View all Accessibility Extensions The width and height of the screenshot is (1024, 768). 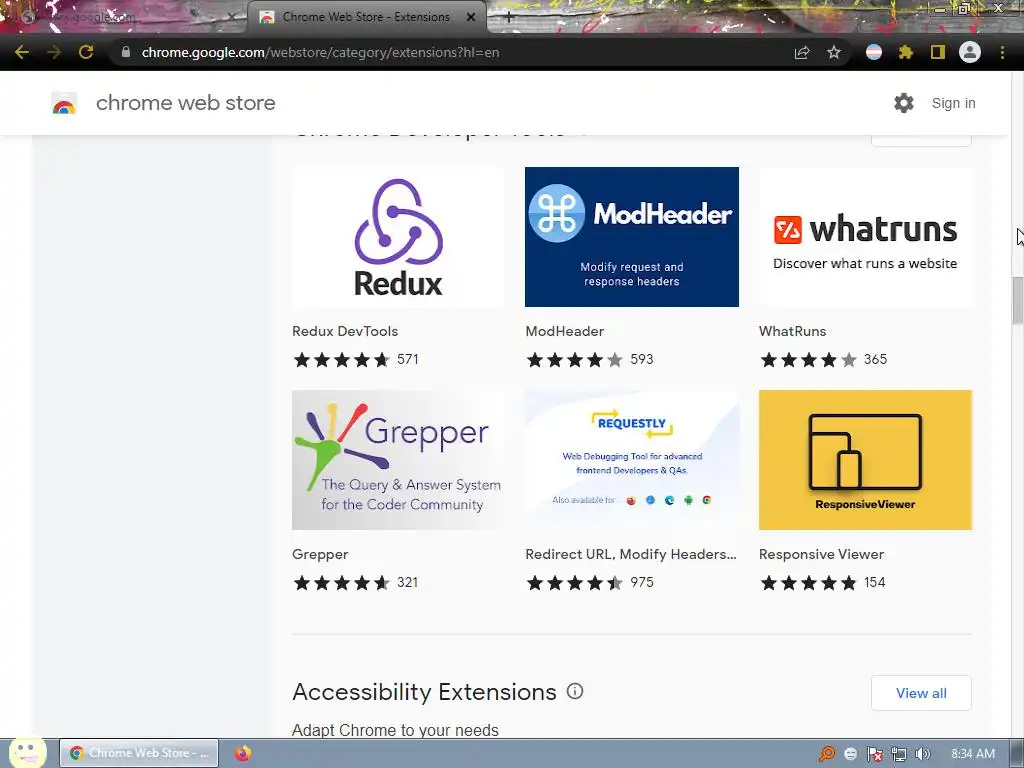point(921,693)
